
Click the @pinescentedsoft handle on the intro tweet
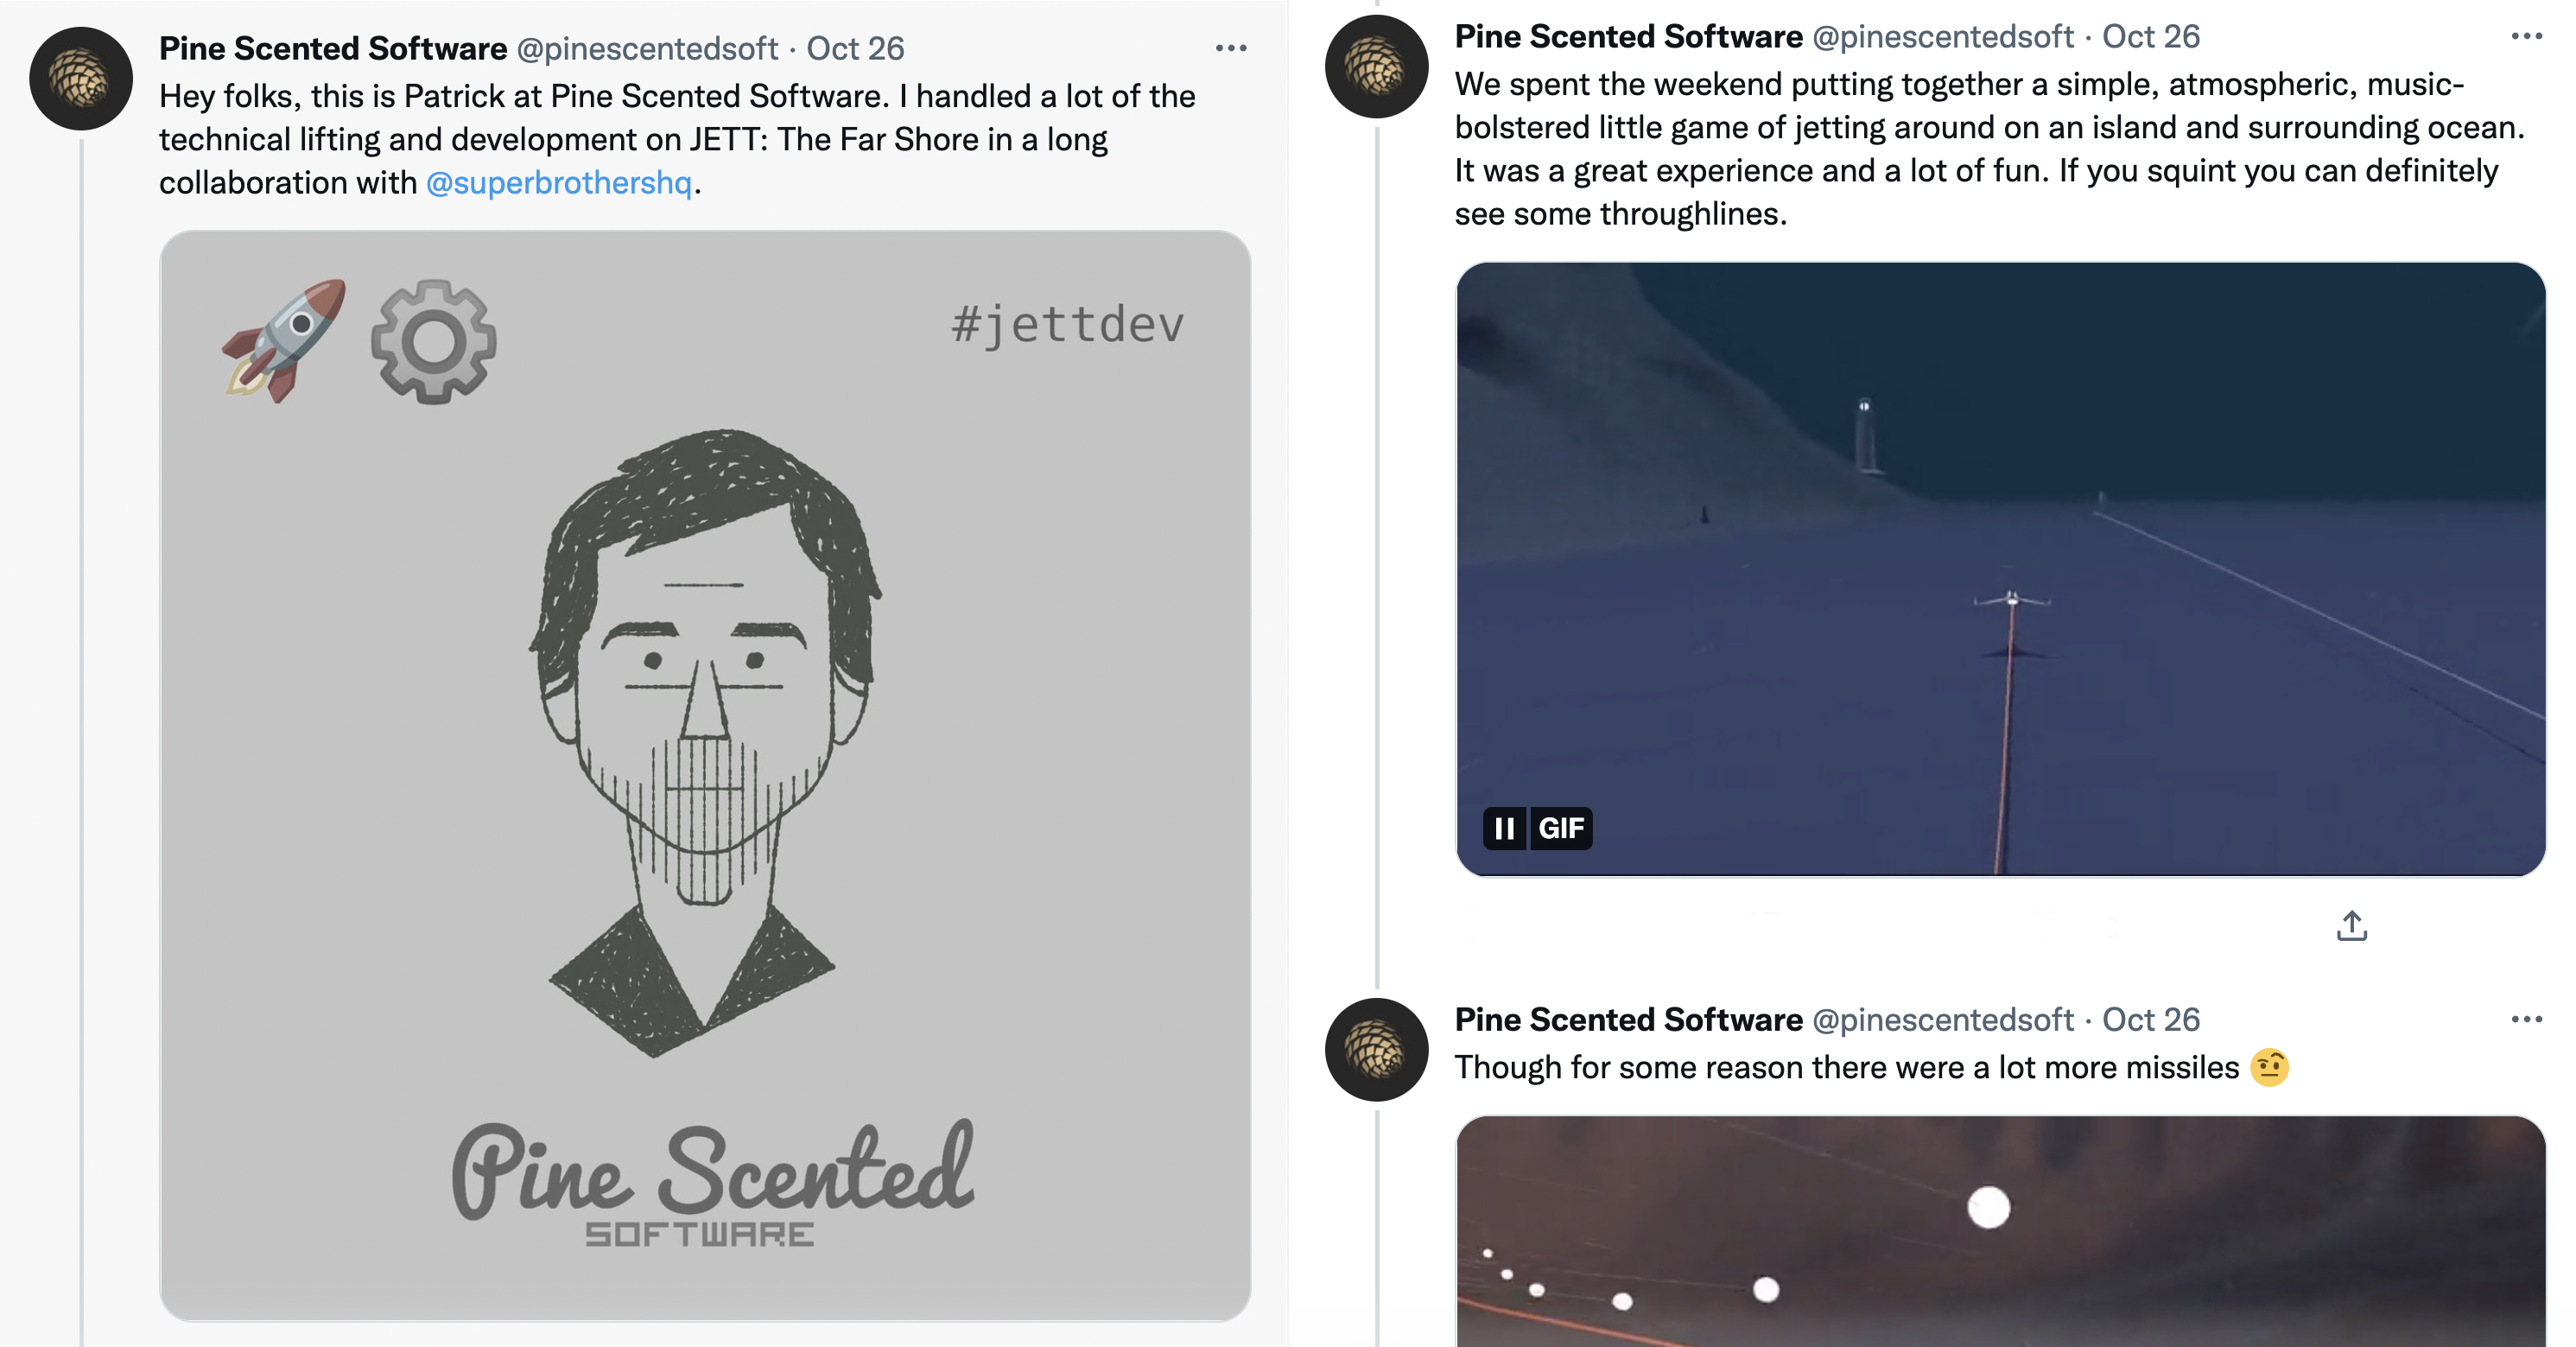647,48
